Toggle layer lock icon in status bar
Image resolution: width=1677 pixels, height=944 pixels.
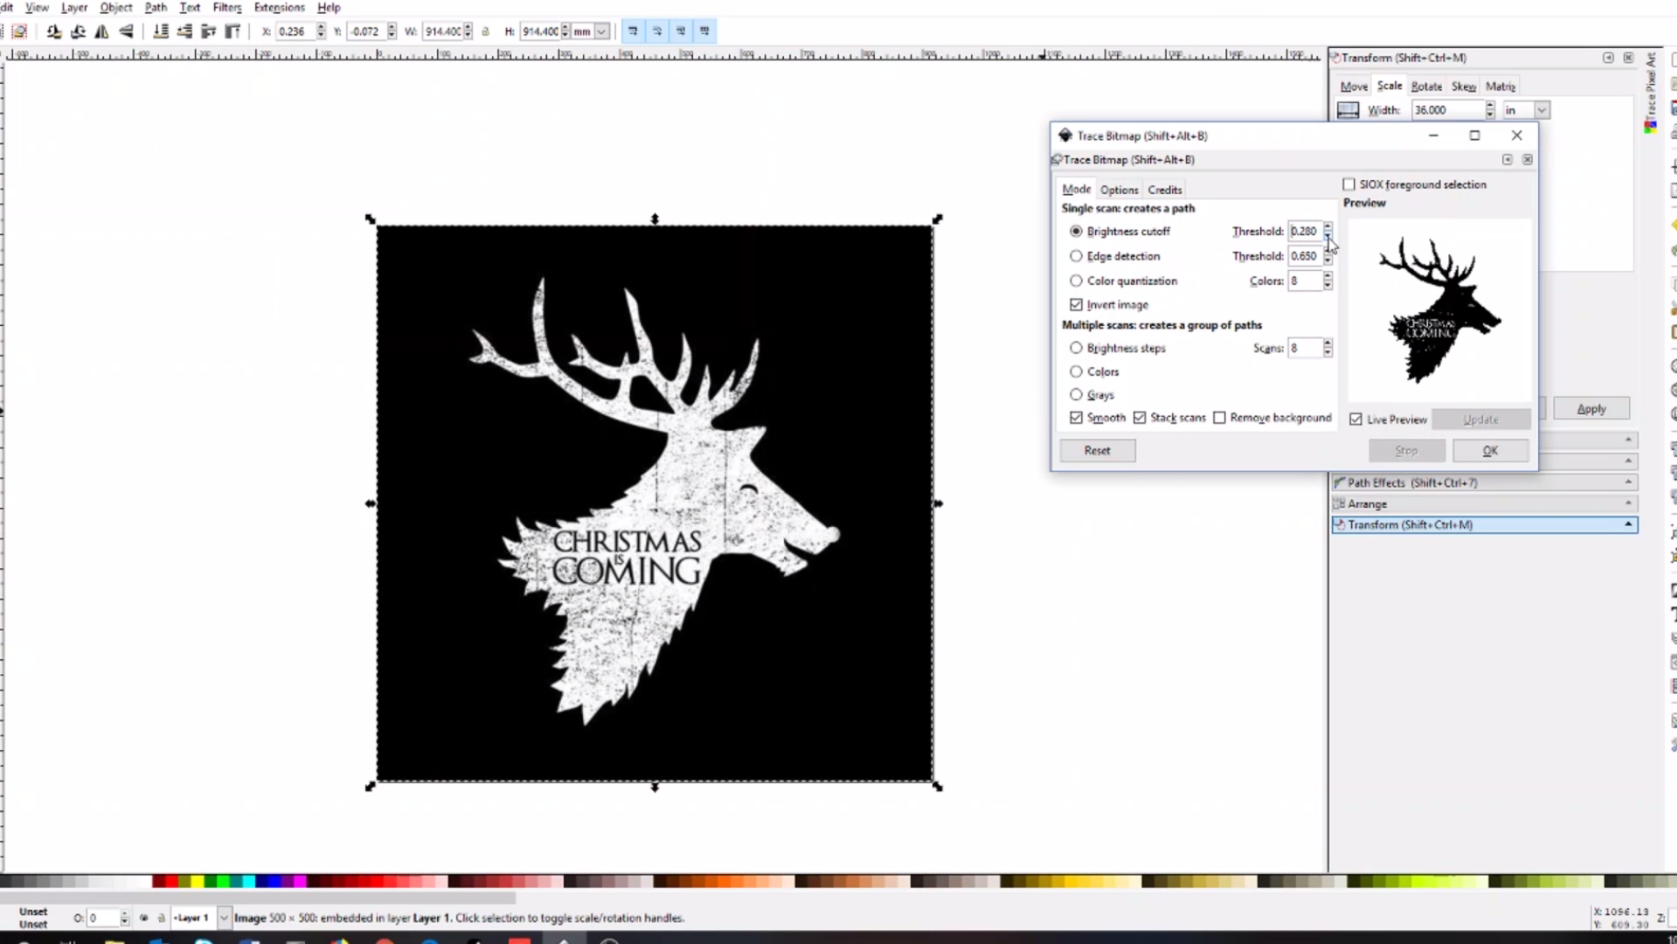click(161, 917)
